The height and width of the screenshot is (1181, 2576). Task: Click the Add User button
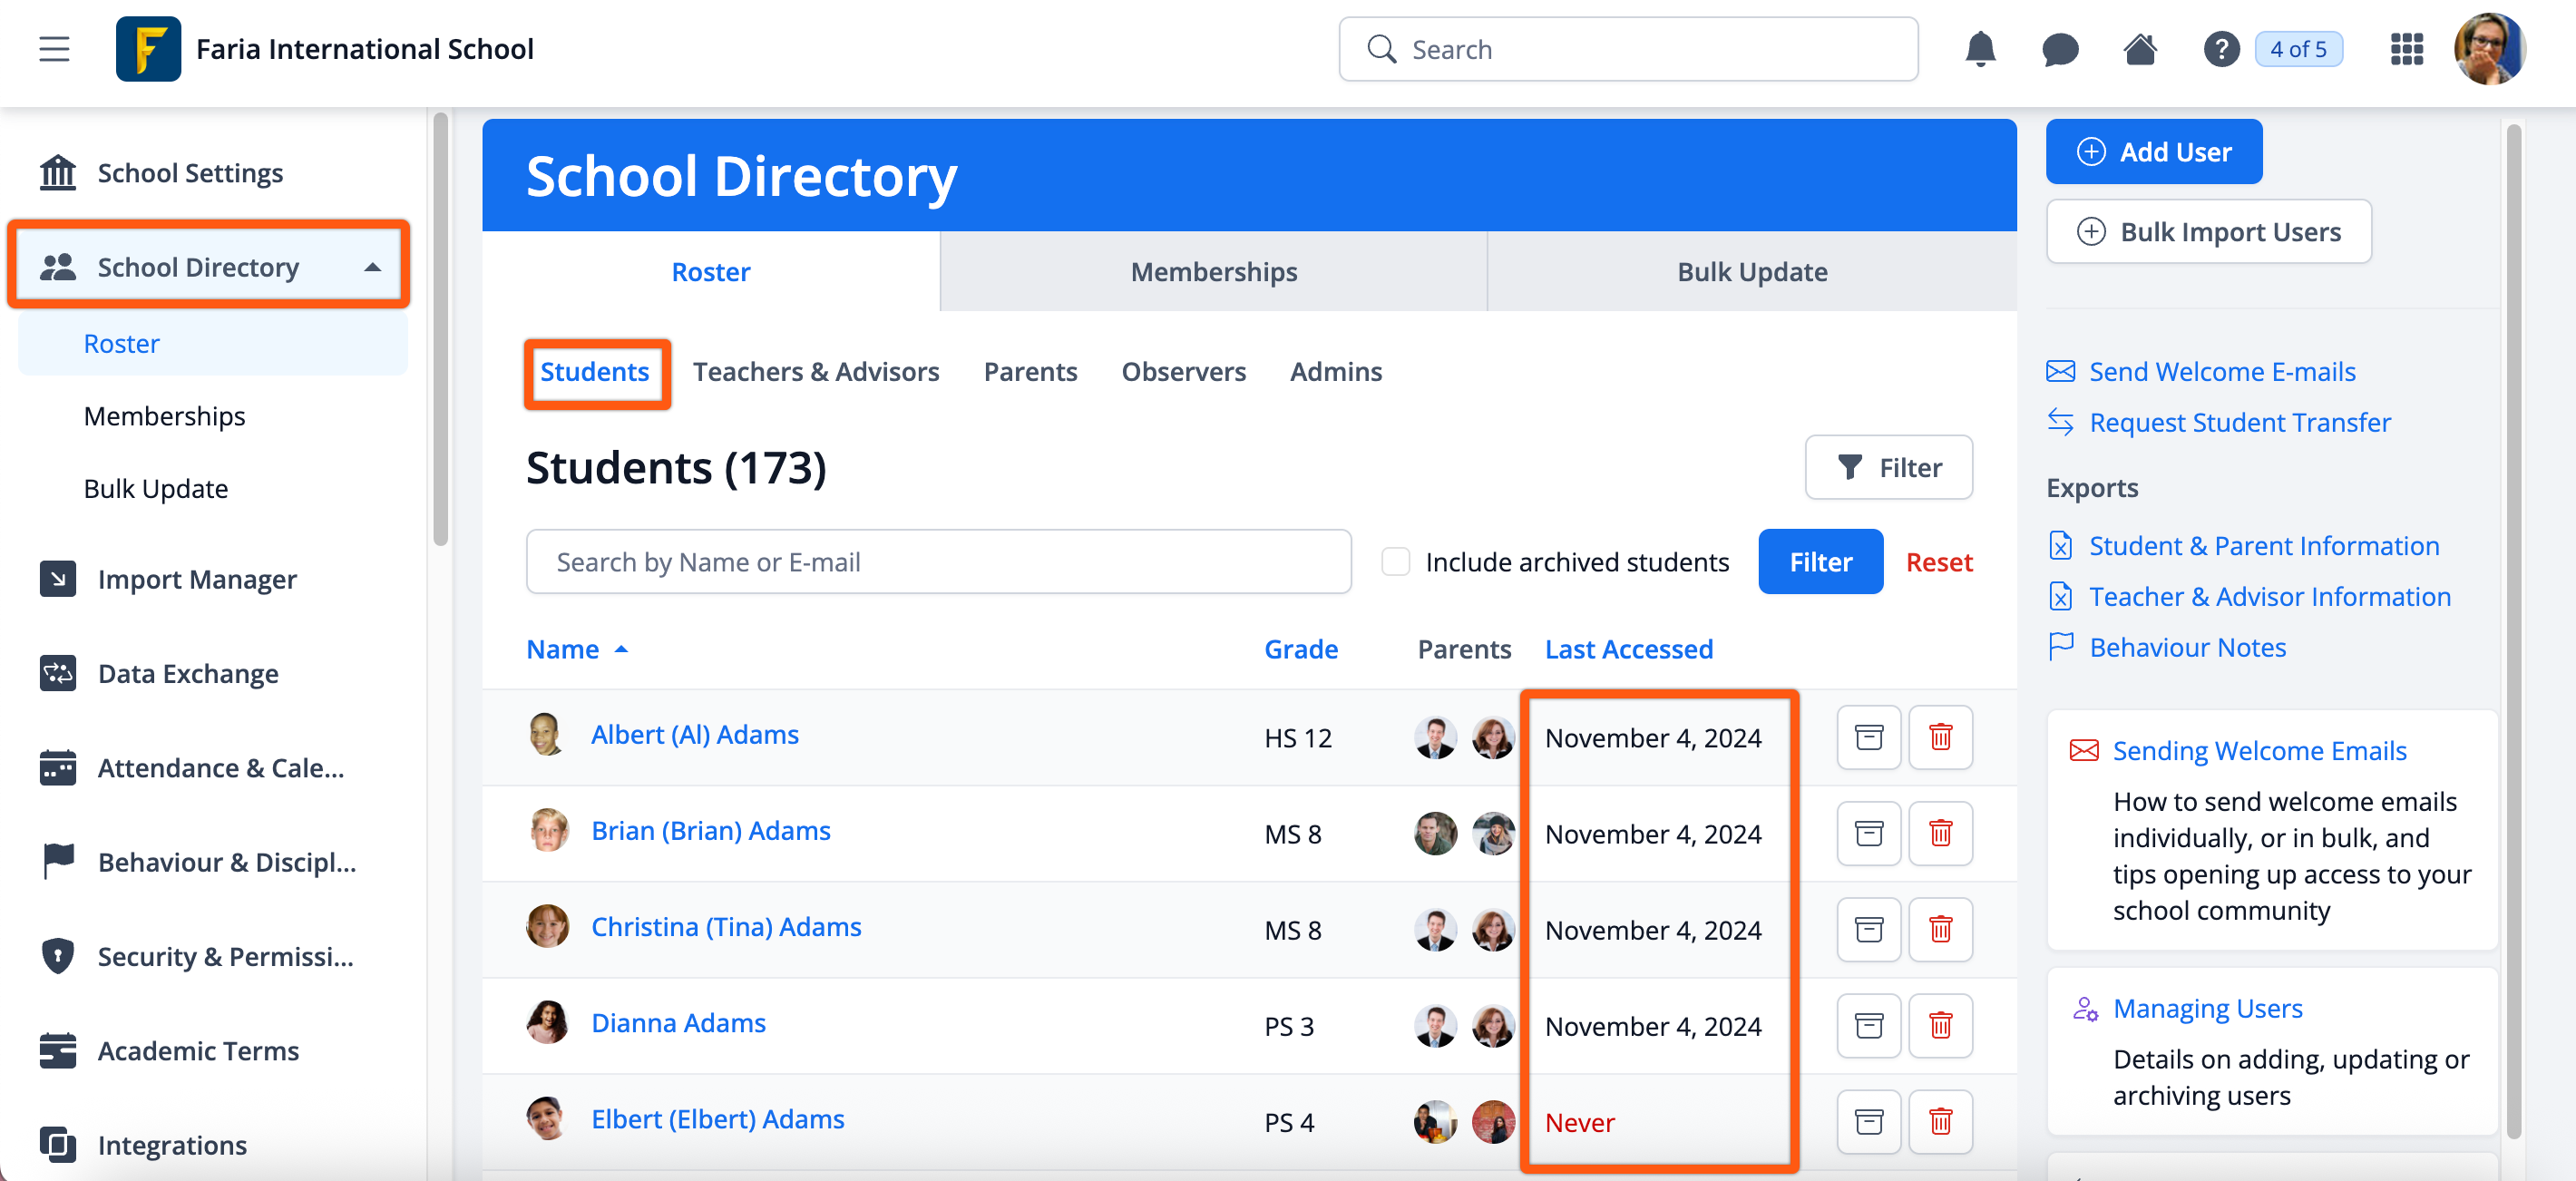2153,151
